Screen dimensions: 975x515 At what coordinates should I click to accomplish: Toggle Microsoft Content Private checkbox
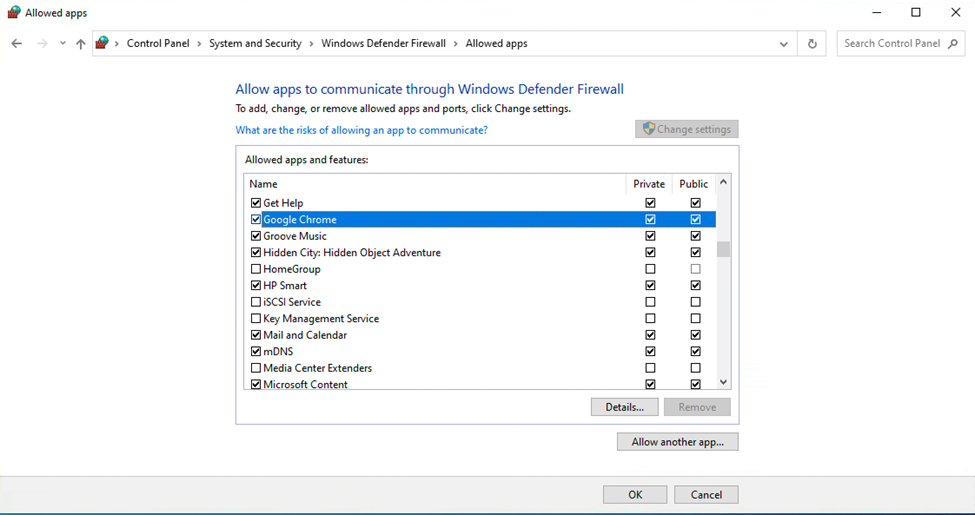click(650, 384)
